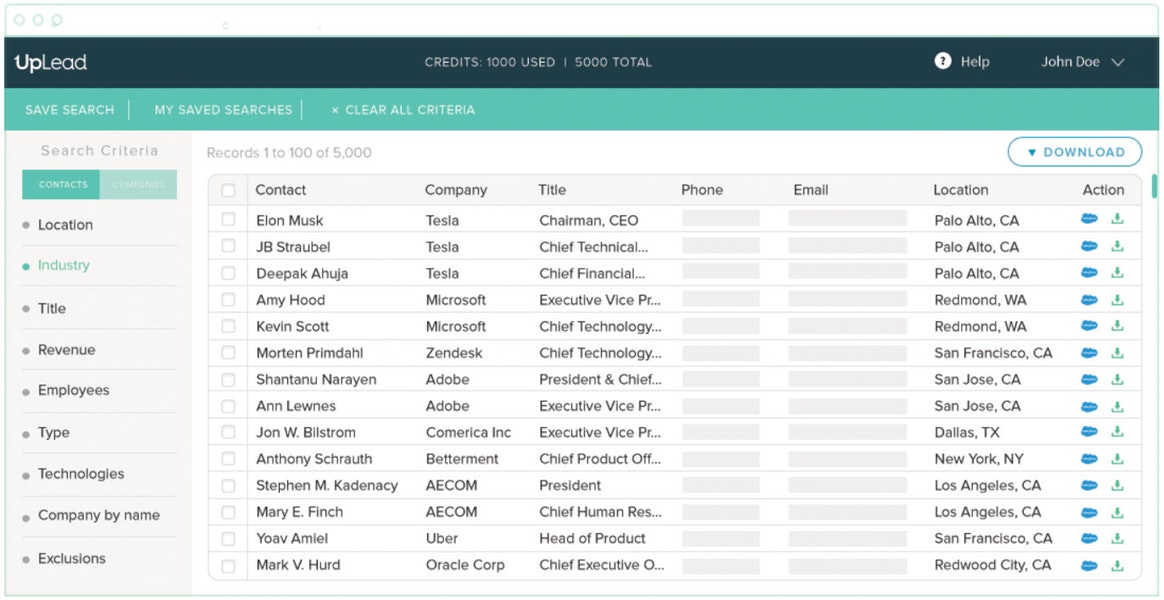This screenshot has width=1164, height=600.
Task: Click the Salesforce icon for Amy Hood
Action: coord(1089,299)
